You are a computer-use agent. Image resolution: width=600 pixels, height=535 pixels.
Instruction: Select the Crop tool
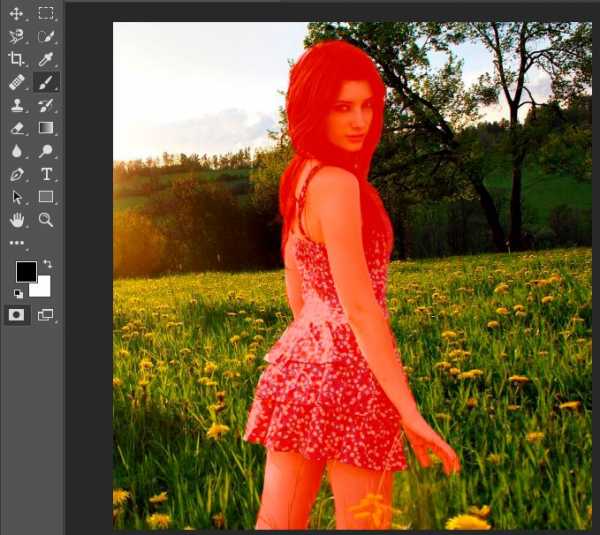pyautogui.click(x=16, y=59)
